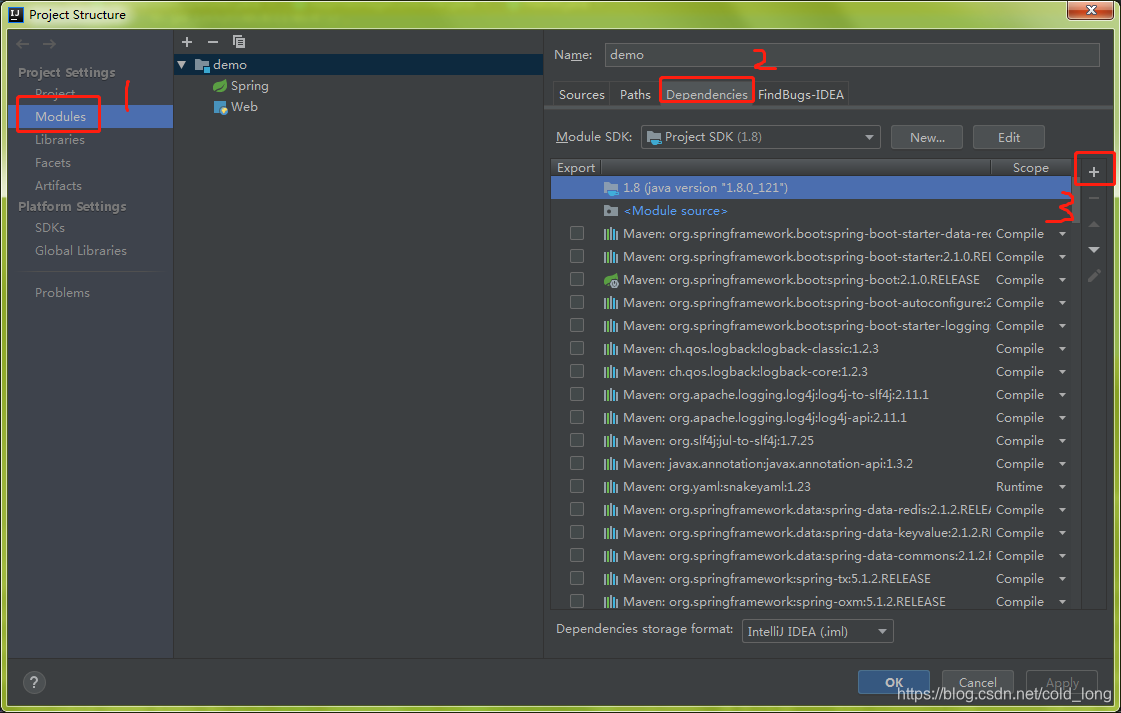Click the Export column header
This screenshot has width=1121, height=713.
point(576,168)
